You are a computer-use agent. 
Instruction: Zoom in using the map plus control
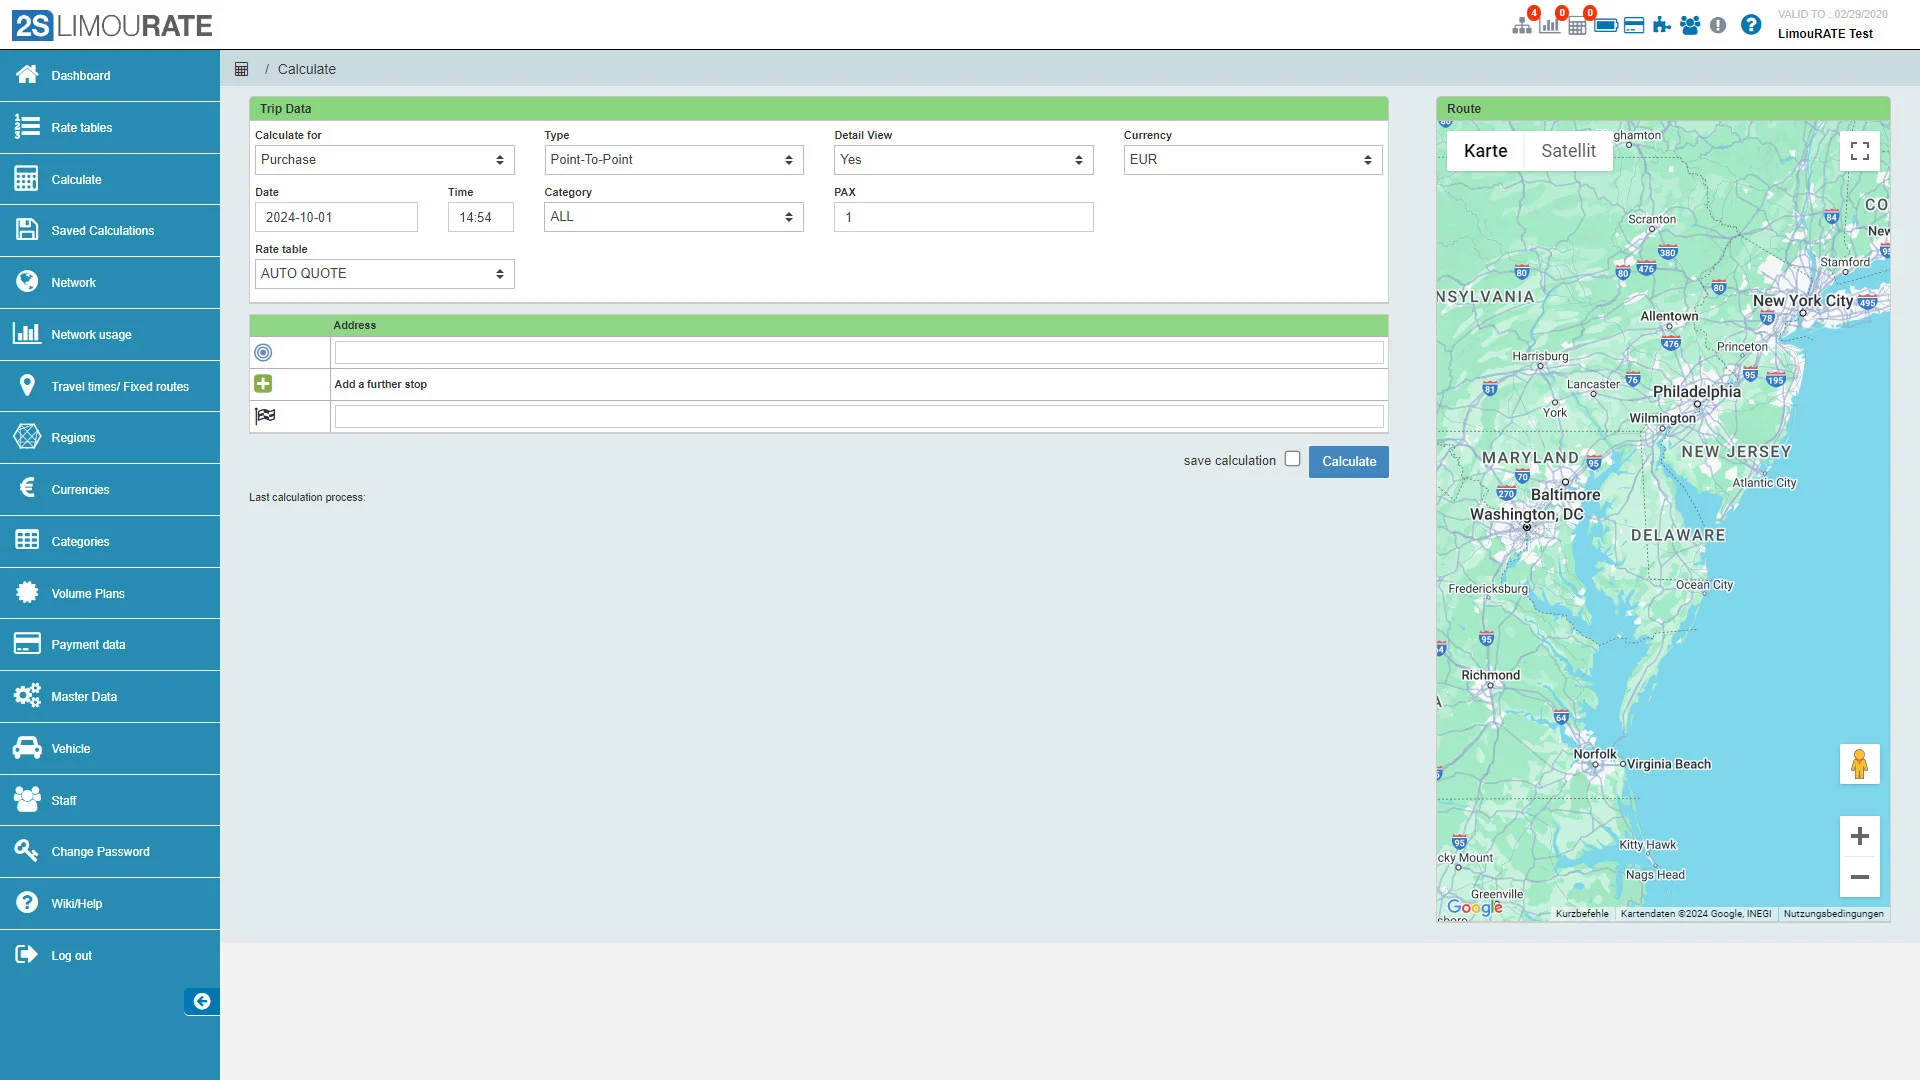[1859, 836]
